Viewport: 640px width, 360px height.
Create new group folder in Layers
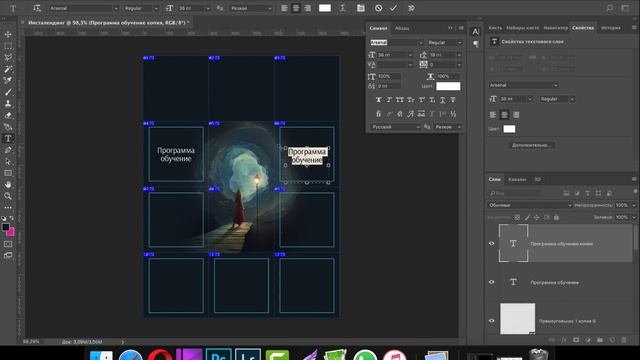[x=600, y=340]
